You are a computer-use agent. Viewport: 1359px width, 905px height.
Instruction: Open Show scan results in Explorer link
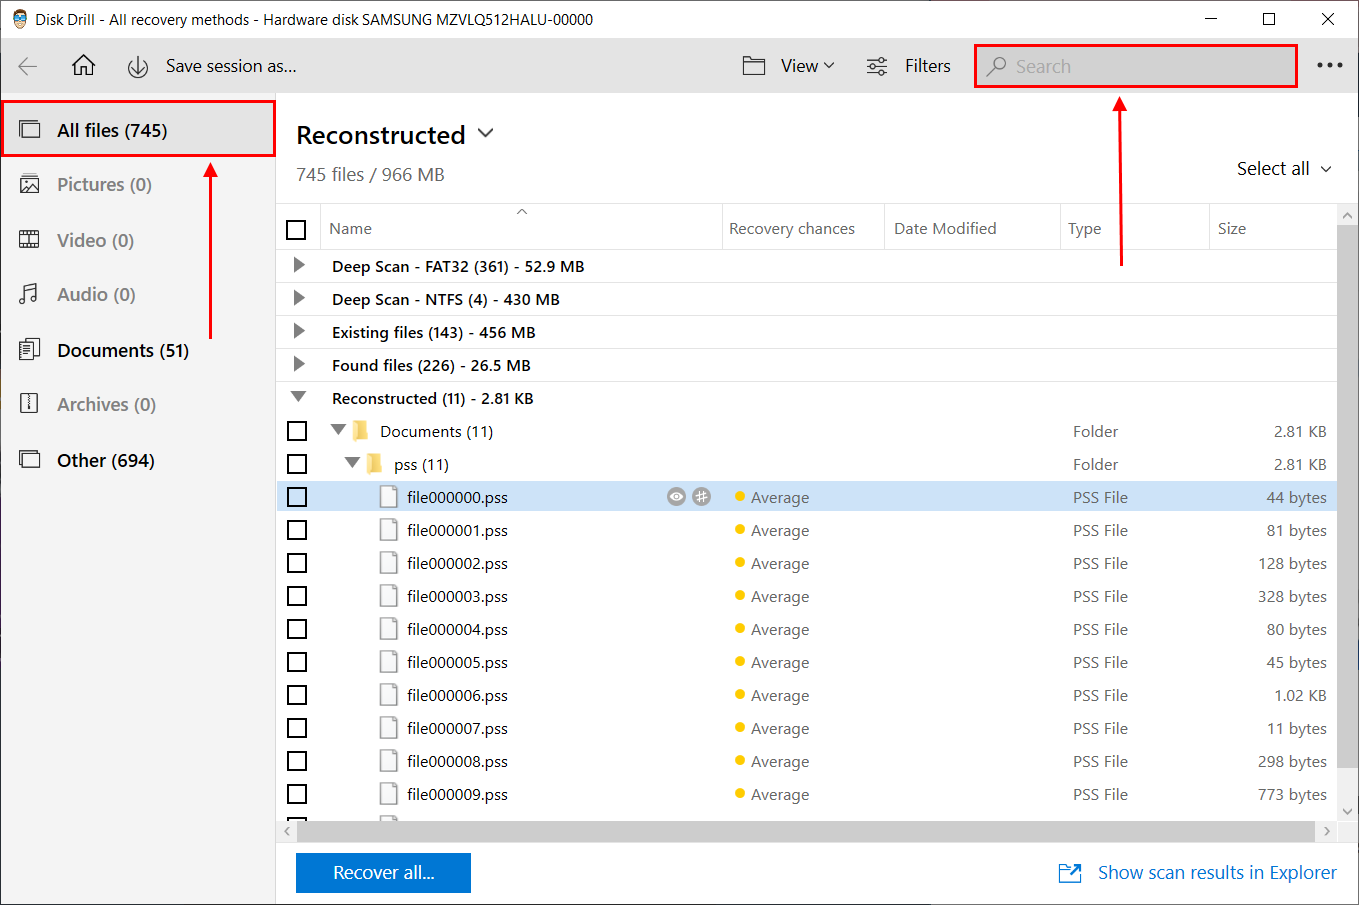1216,873
